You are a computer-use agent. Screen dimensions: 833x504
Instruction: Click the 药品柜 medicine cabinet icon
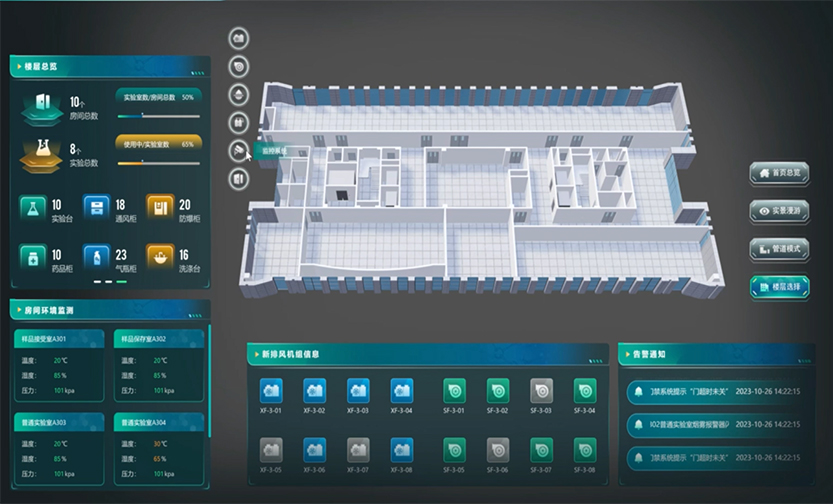tap(33, 259)
